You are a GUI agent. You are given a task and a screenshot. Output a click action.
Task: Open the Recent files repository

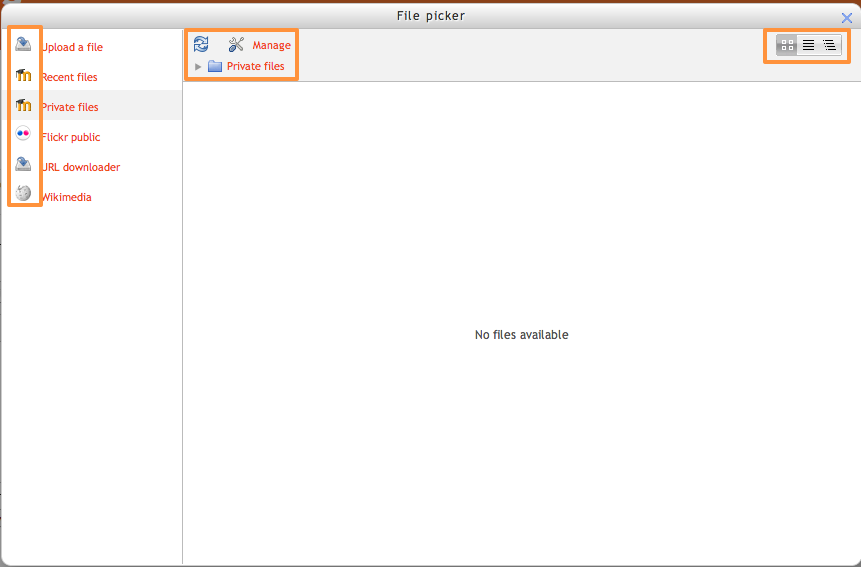(69, 77)
